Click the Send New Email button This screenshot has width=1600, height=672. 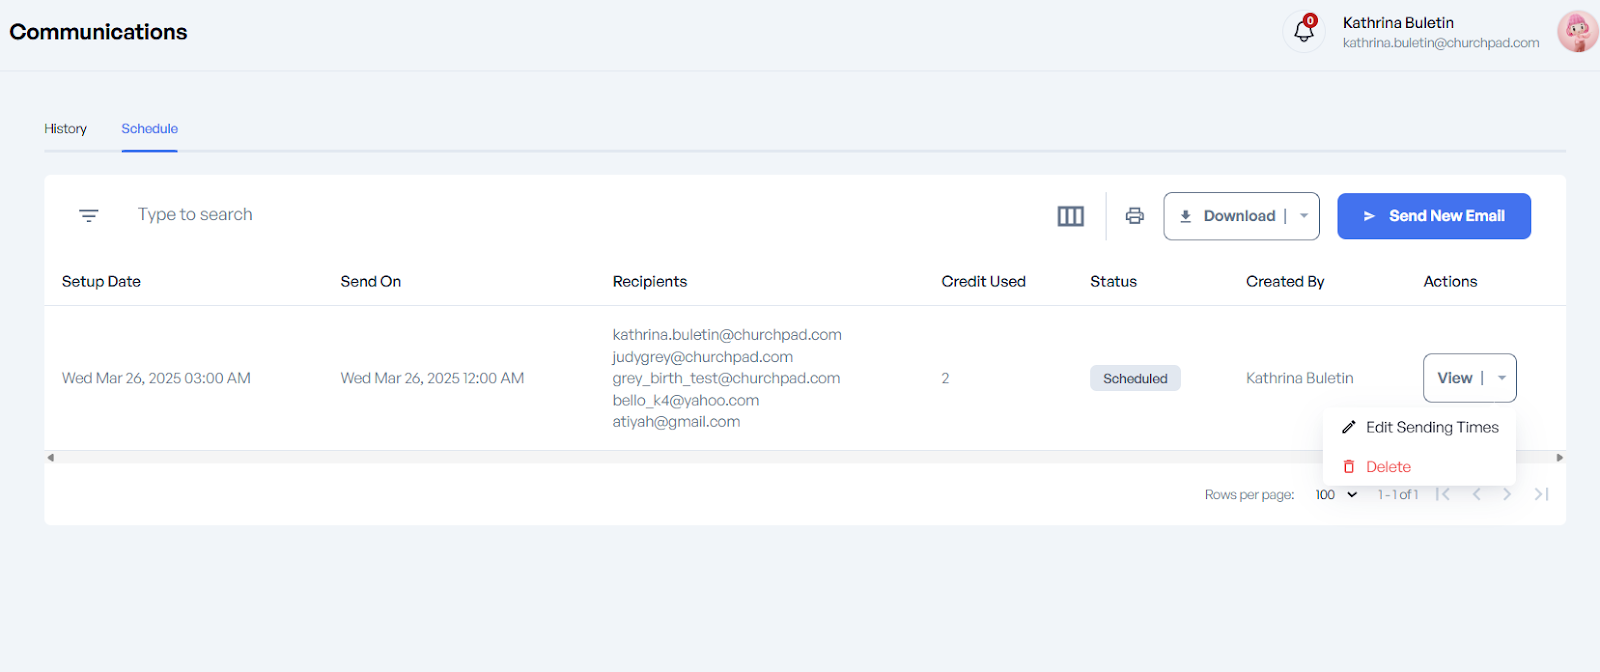(x=1433, y=216)
